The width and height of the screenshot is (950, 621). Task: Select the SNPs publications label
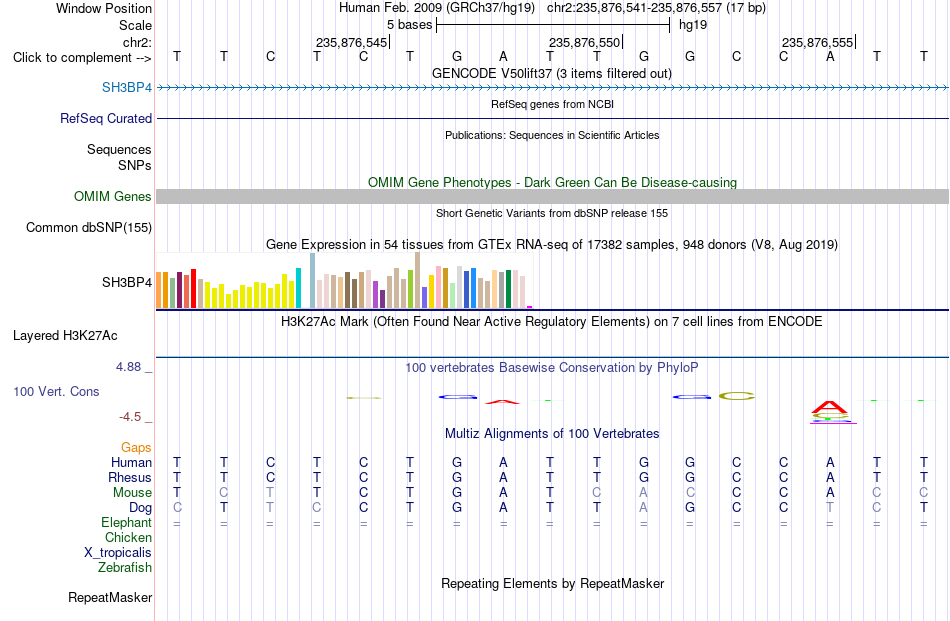click(135, 165)
